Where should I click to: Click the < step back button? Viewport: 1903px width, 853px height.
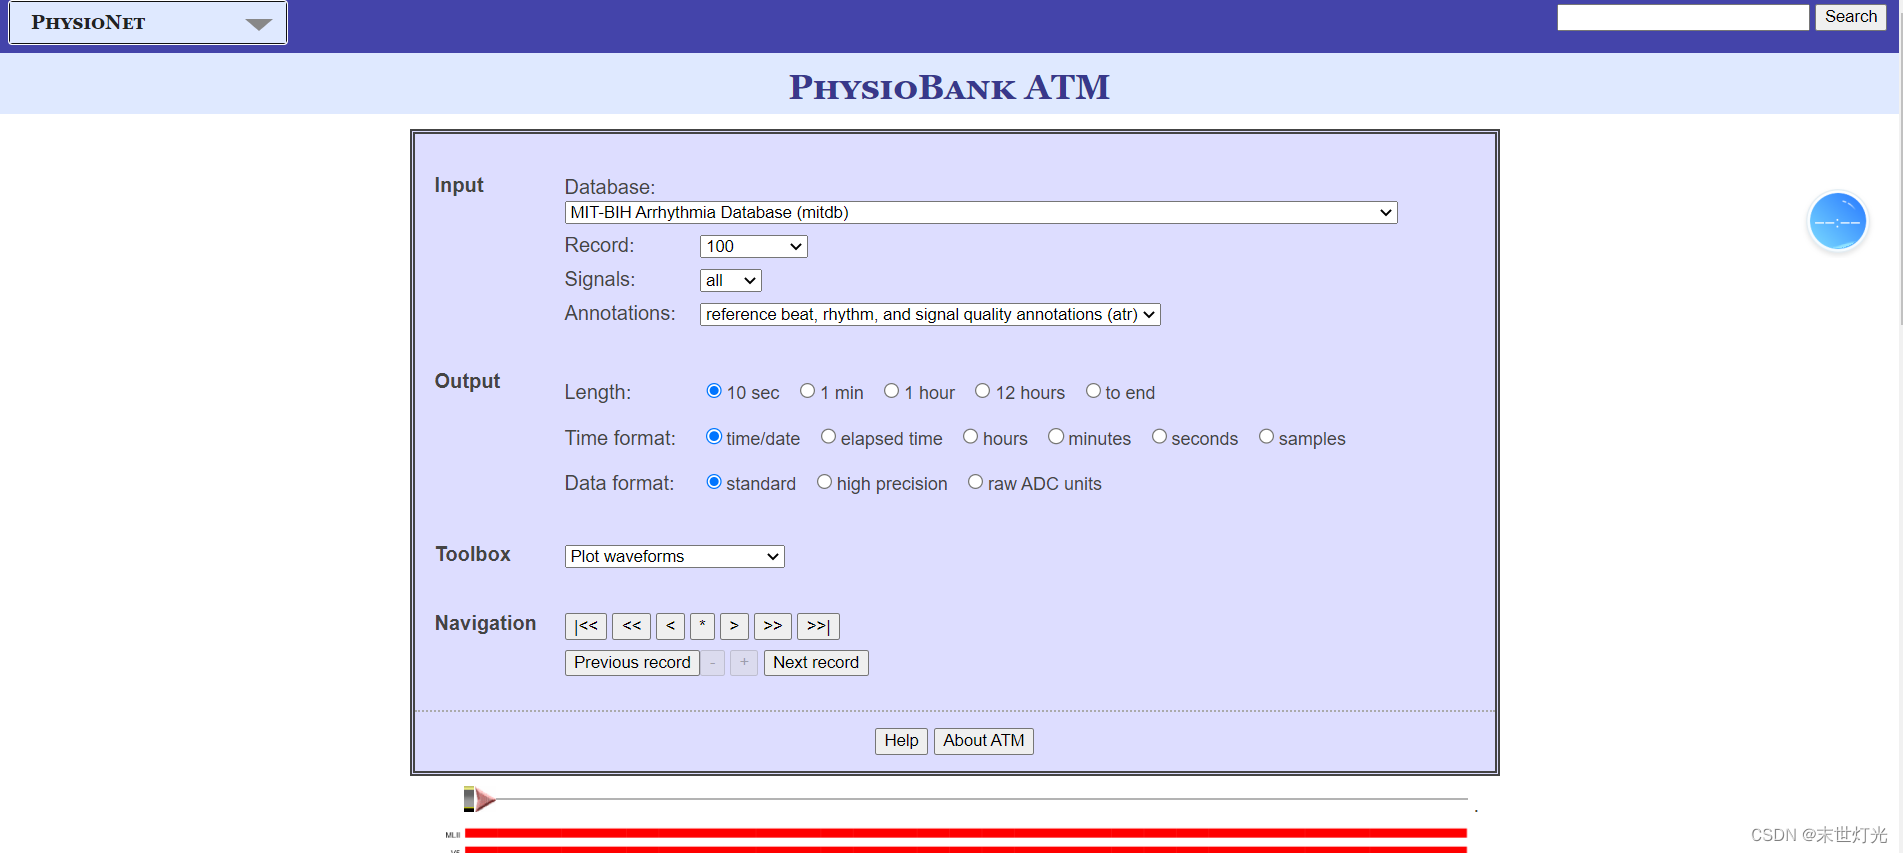(x=670, y=626)
